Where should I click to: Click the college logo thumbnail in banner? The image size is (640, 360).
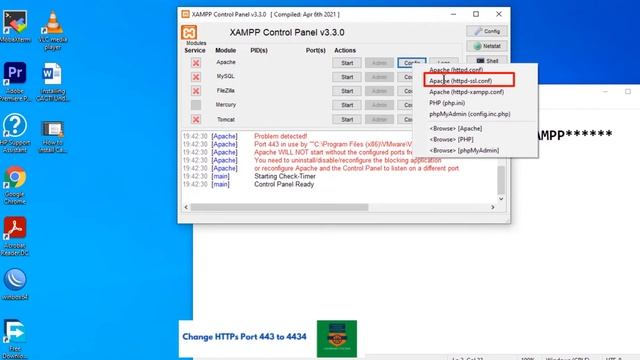(x=337, y=338)
